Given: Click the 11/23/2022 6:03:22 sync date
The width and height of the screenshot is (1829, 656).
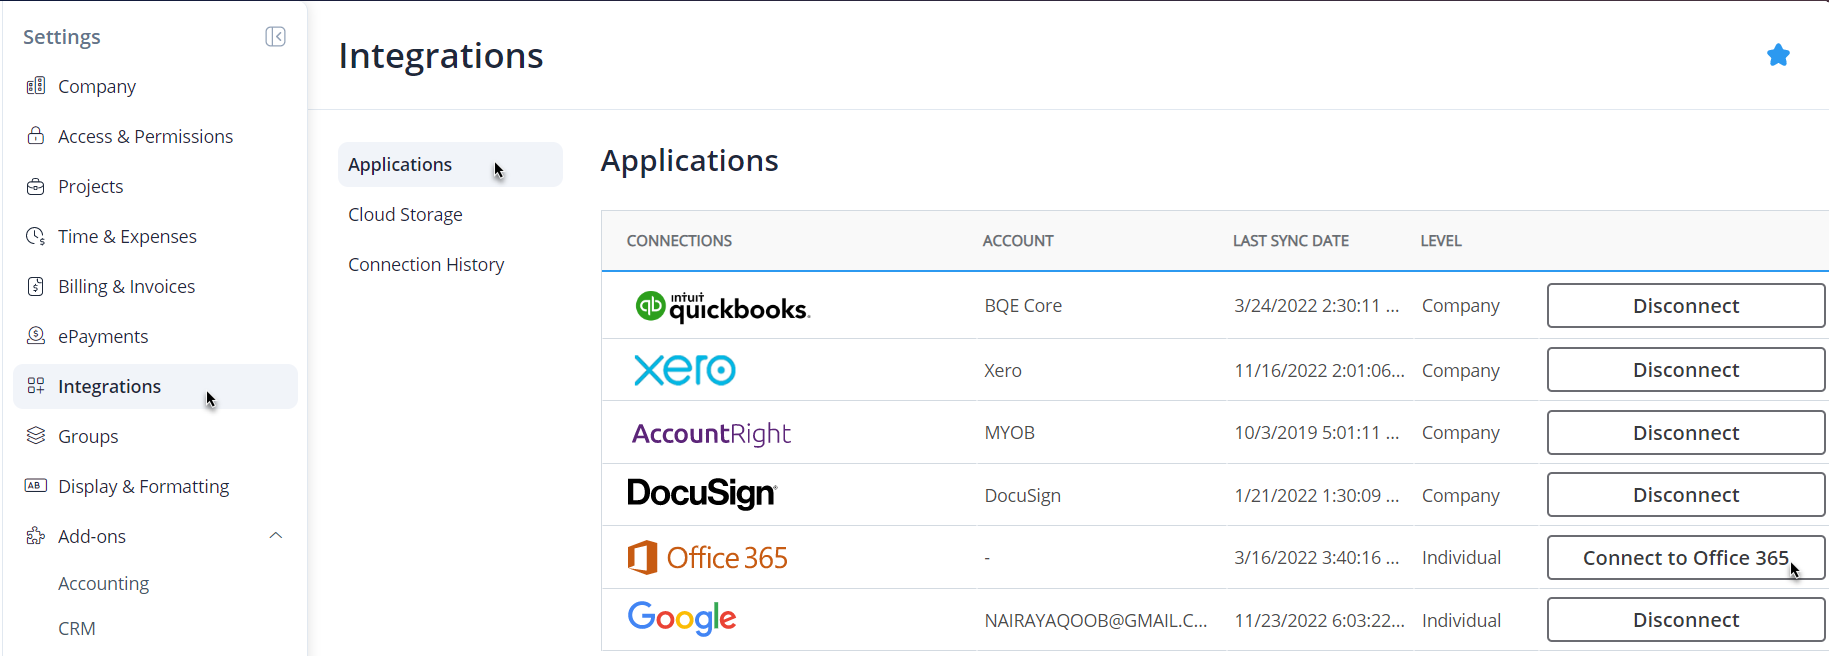Looking at the screenshot, I should [x=1319, y=621].
